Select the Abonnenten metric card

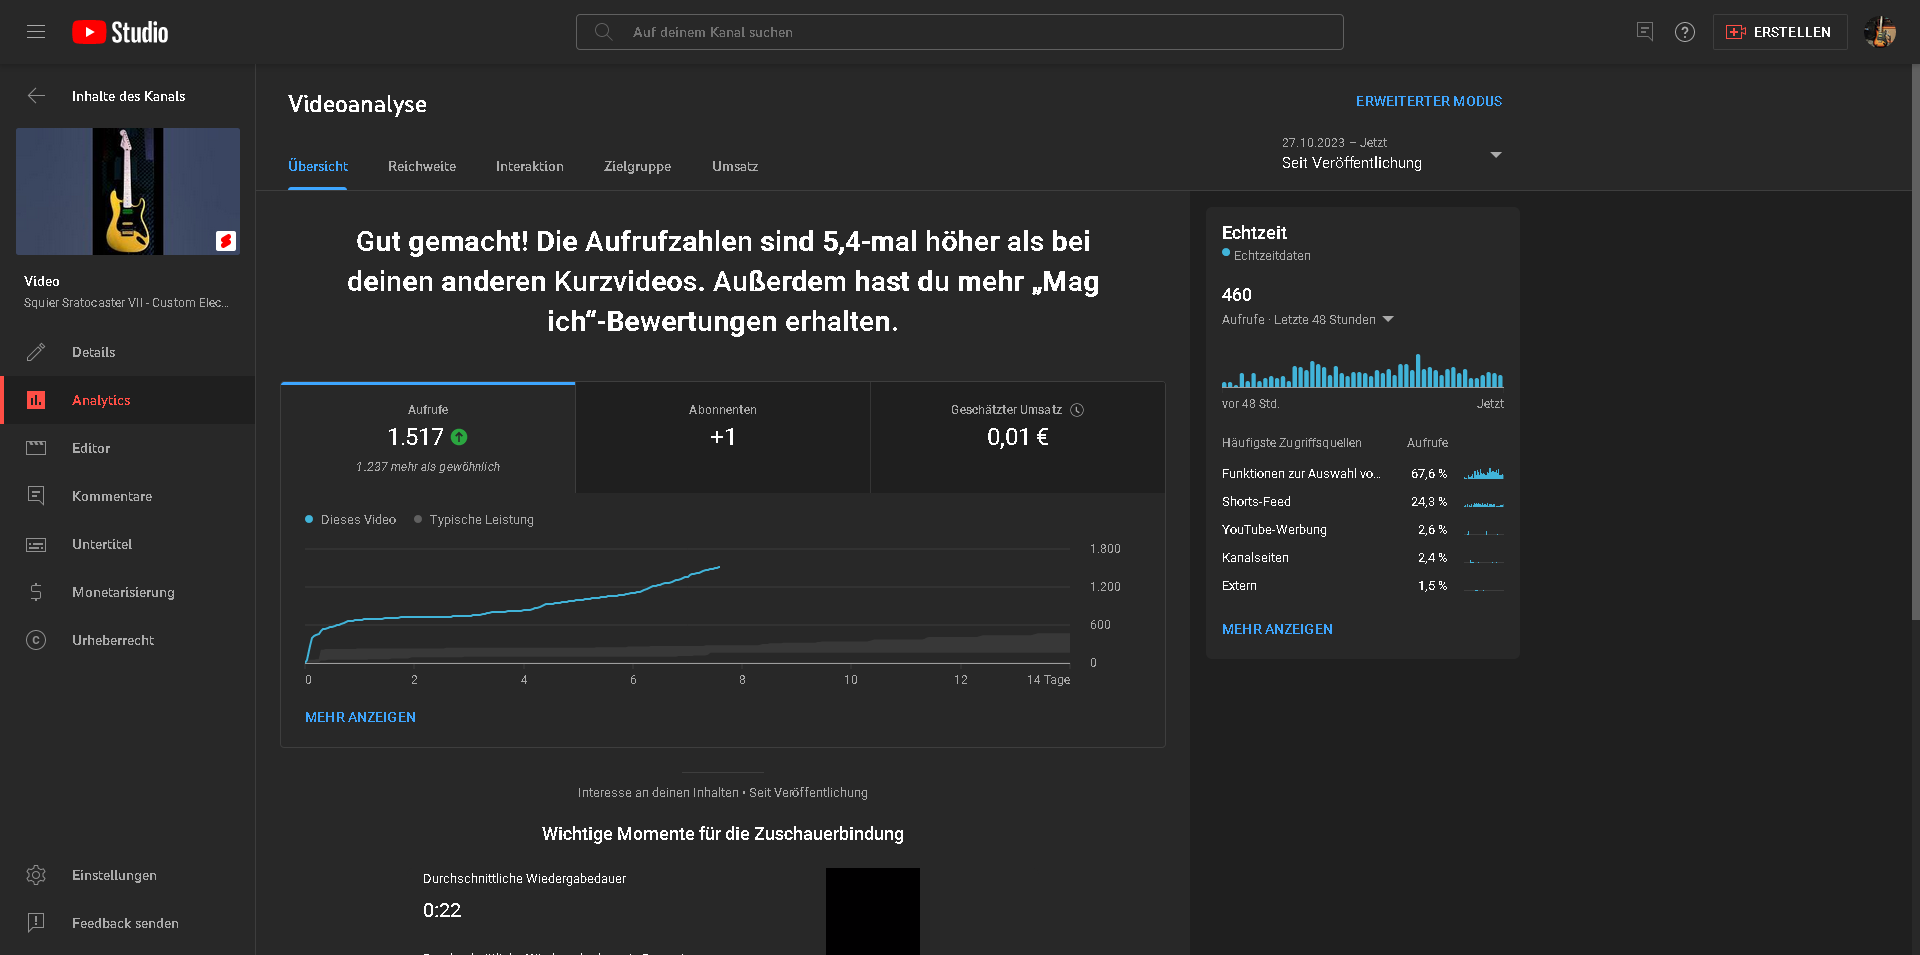pyautogui.click(x=722, y=437)
